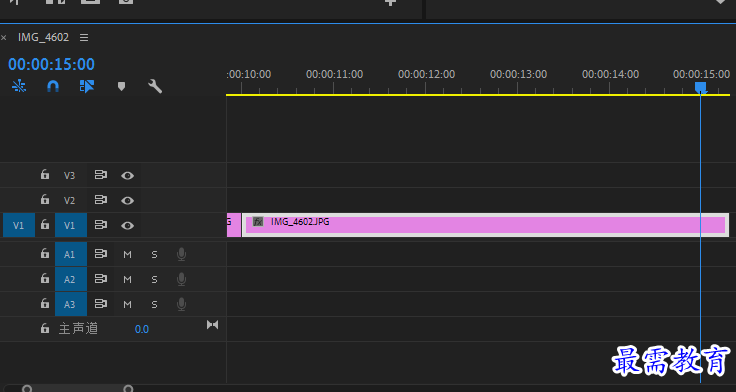Toggle linked selection button
Viewport: 736px width, 392px height.
pyautogui.click(x=87, y=86)
